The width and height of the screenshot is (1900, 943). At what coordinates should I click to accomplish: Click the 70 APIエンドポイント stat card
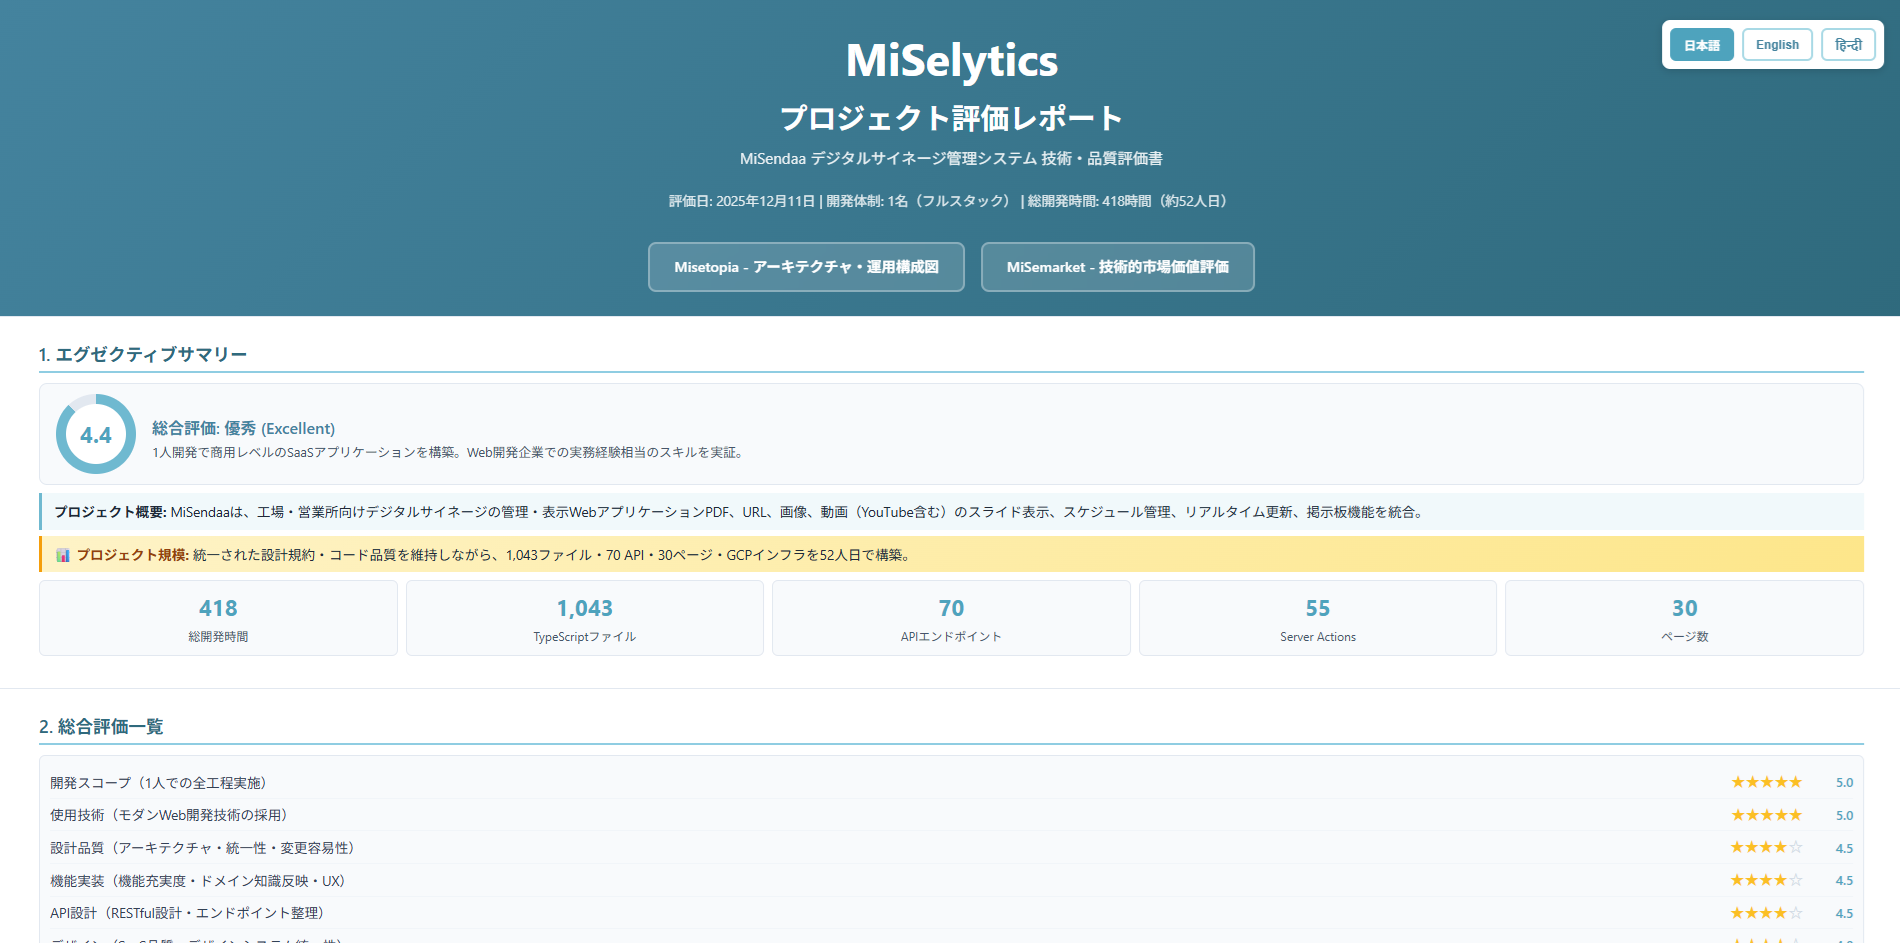click(x=950, y=618)
